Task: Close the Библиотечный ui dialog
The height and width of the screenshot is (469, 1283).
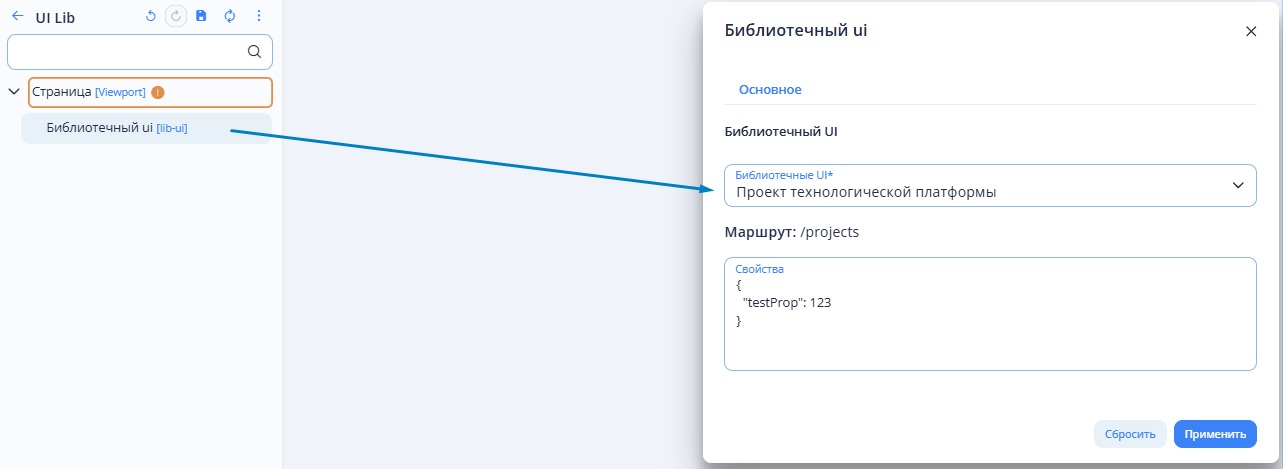Action: tap(1250, 31)
